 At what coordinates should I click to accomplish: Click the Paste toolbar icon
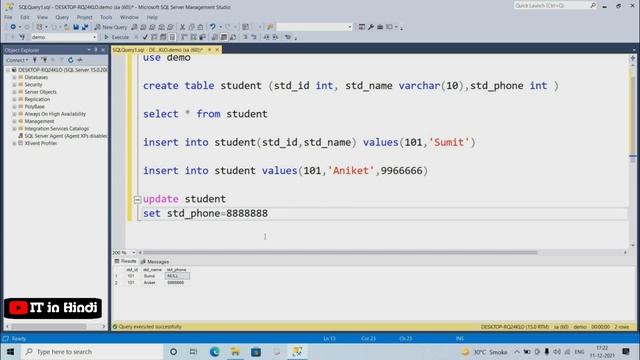pyautogui.click(x=200, y=27)
